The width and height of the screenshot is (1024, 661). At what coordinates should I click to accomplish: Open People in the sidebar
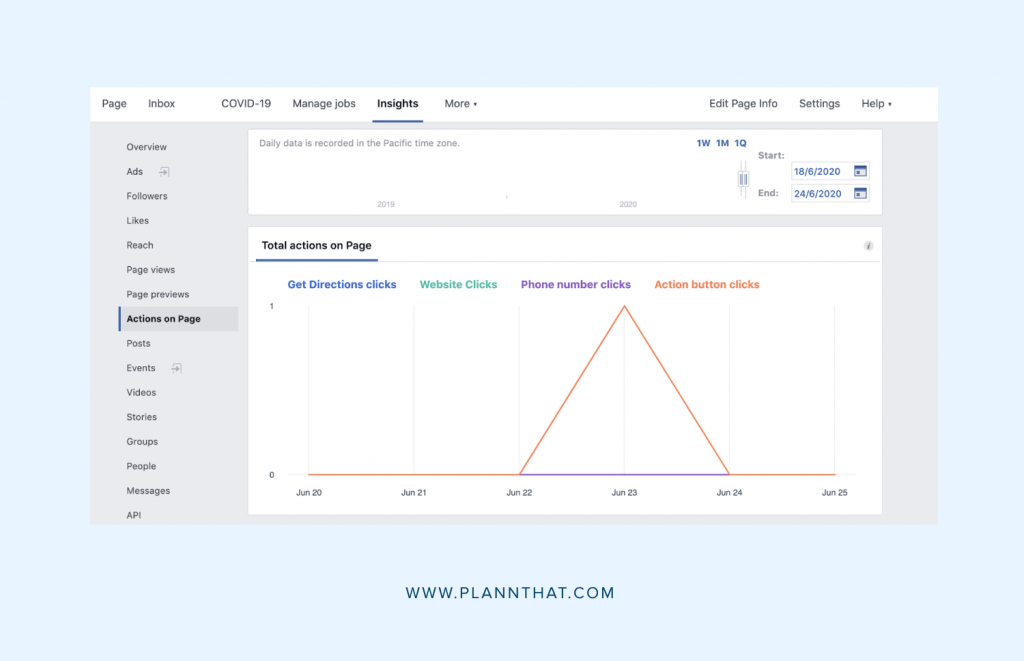pos(141,466)
